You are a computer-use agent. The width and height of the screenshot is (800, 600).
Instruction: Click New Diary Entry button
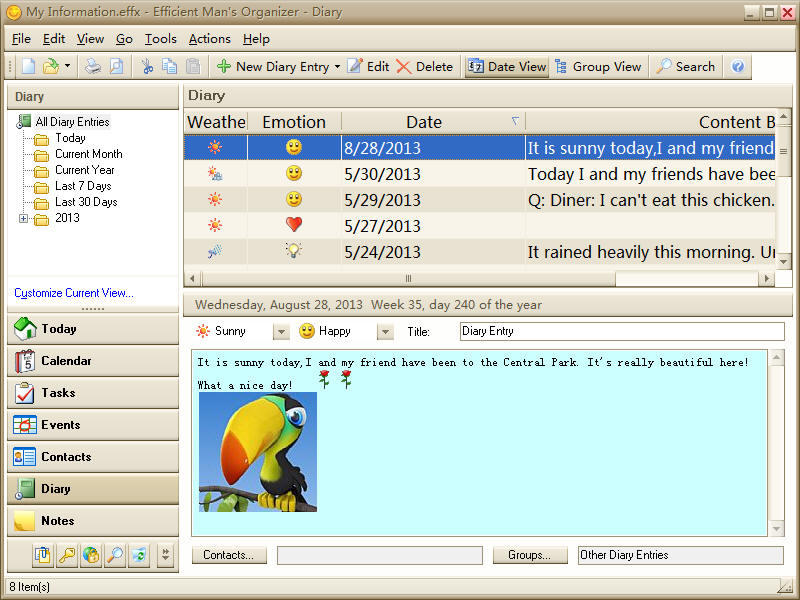(273, 66)
